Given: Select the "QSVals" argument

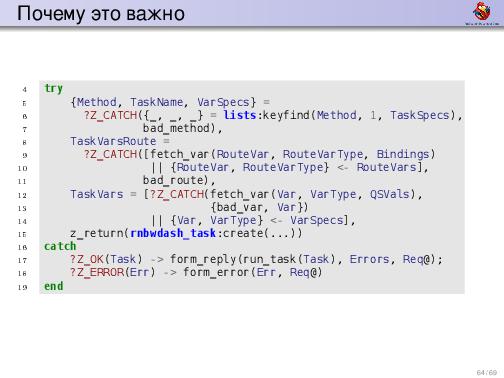Looking at the screenshot, I should 390,194.
